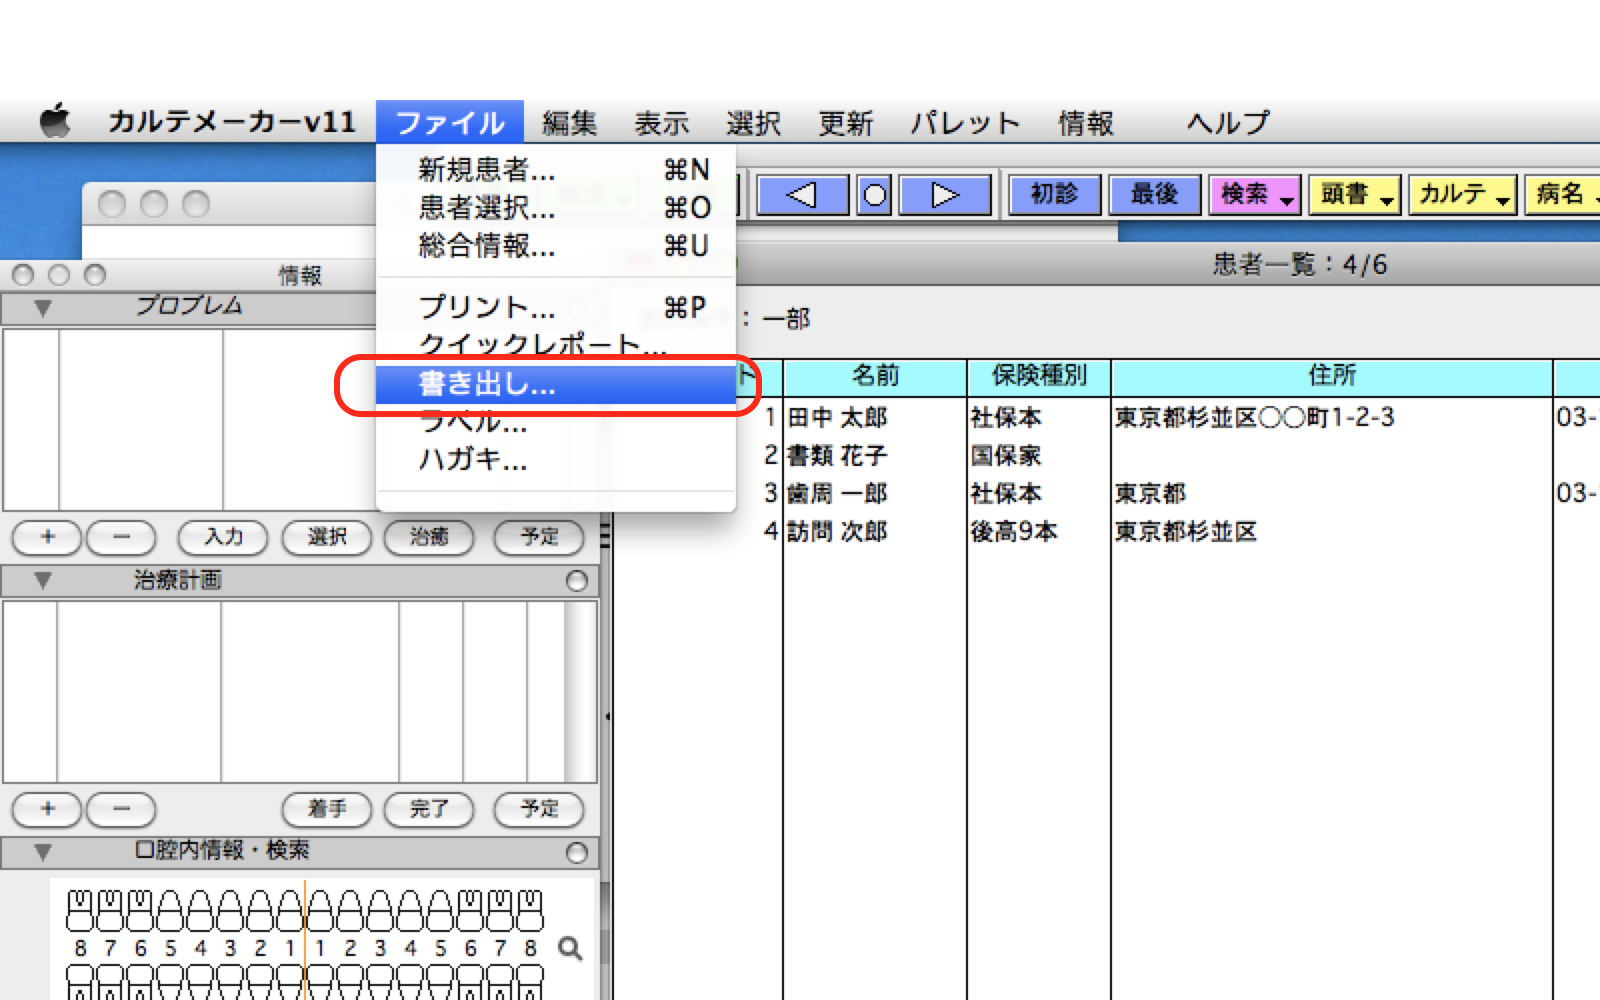The height and width of the screenshot is (1000, 1600).
Task: Click the circle button between navigation arrows
Action: click(x=874, y=195)
